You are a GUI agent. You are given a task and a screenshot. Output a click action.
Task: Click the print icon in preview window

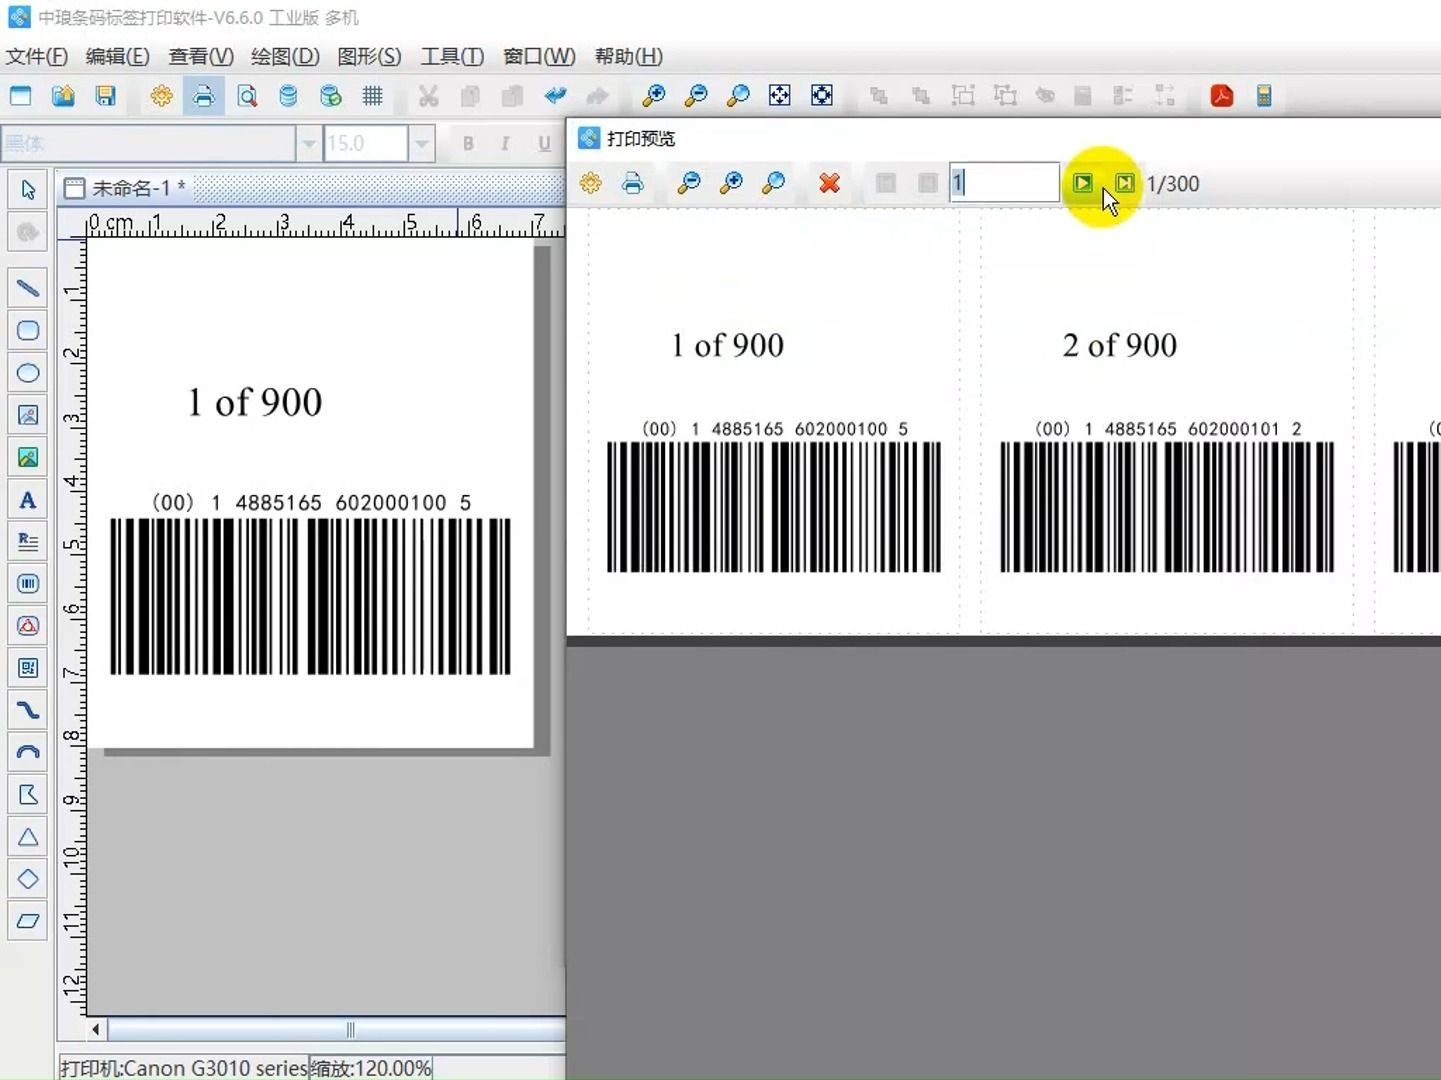point(632,183)
